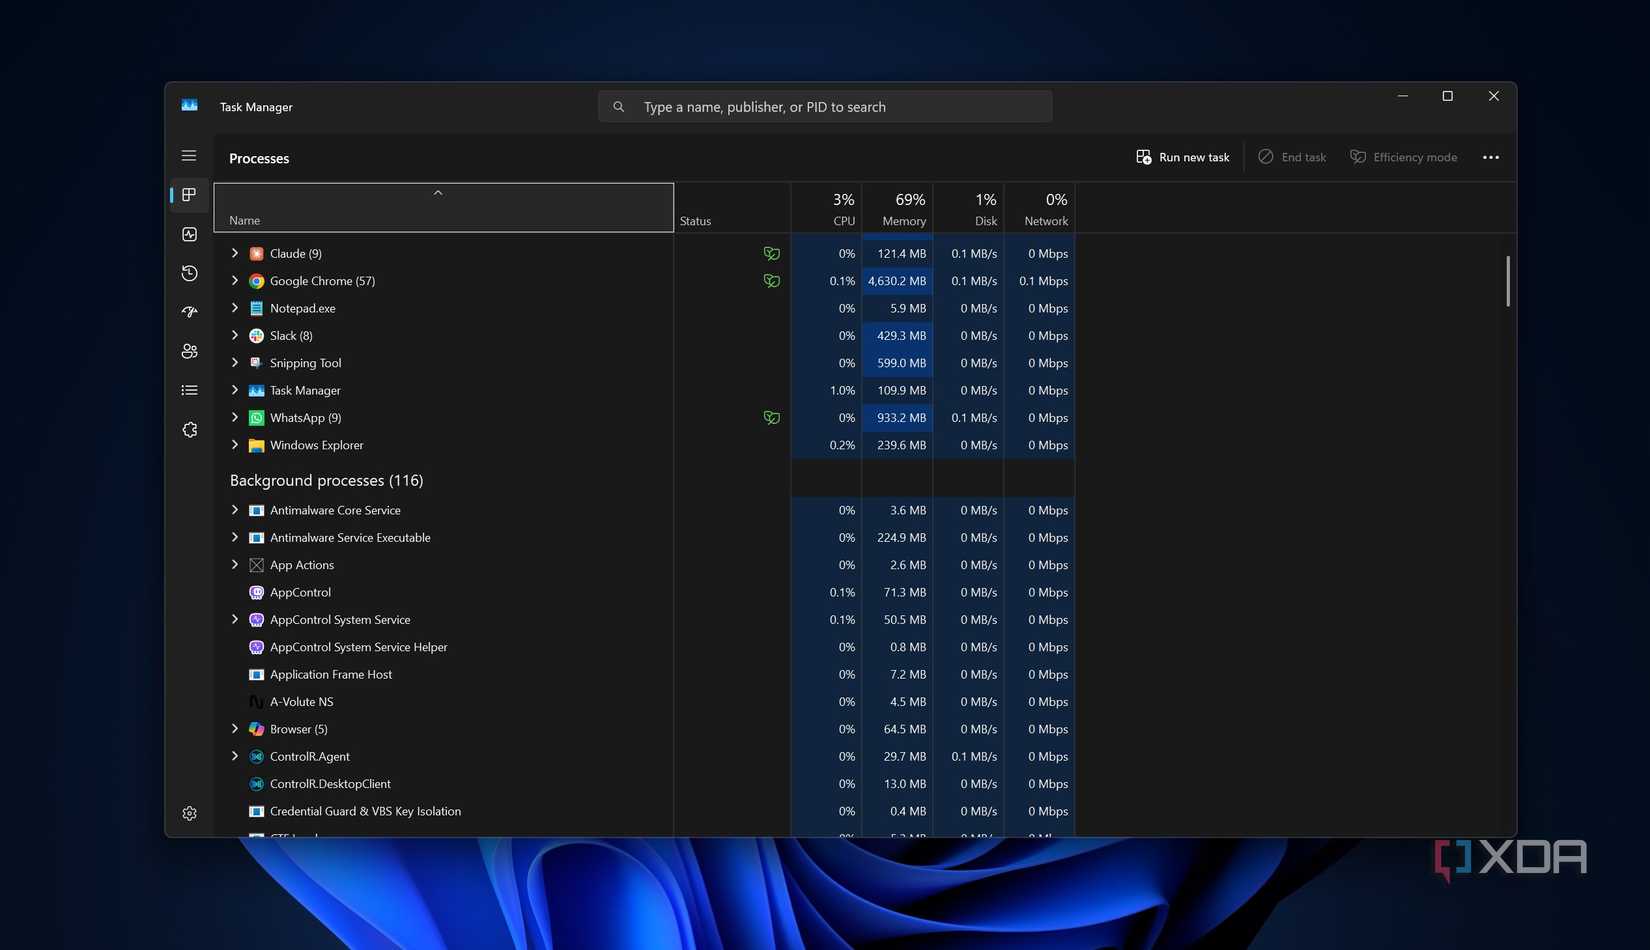The width and height of the screenshot is (1650, 950).
Task: Select ControlR.DesktopClient row
Action: 644,784
